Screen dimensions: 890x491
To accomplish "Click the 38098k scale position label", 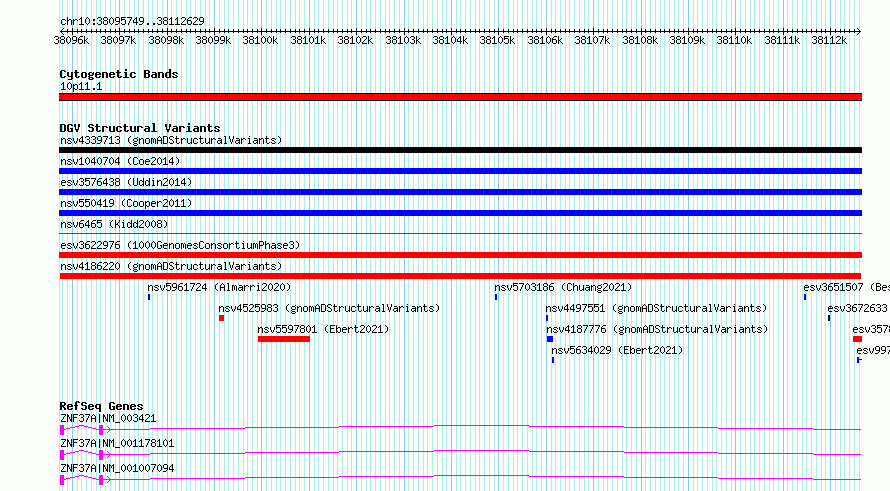I will point(166,40).
